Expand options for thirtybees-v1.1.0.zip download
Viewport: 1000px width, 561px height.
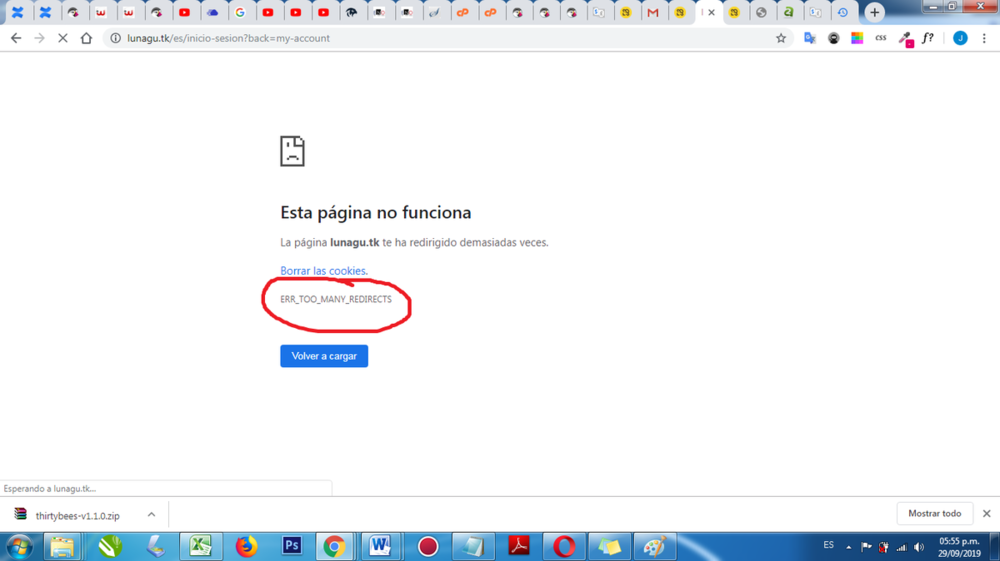(151, 515)
